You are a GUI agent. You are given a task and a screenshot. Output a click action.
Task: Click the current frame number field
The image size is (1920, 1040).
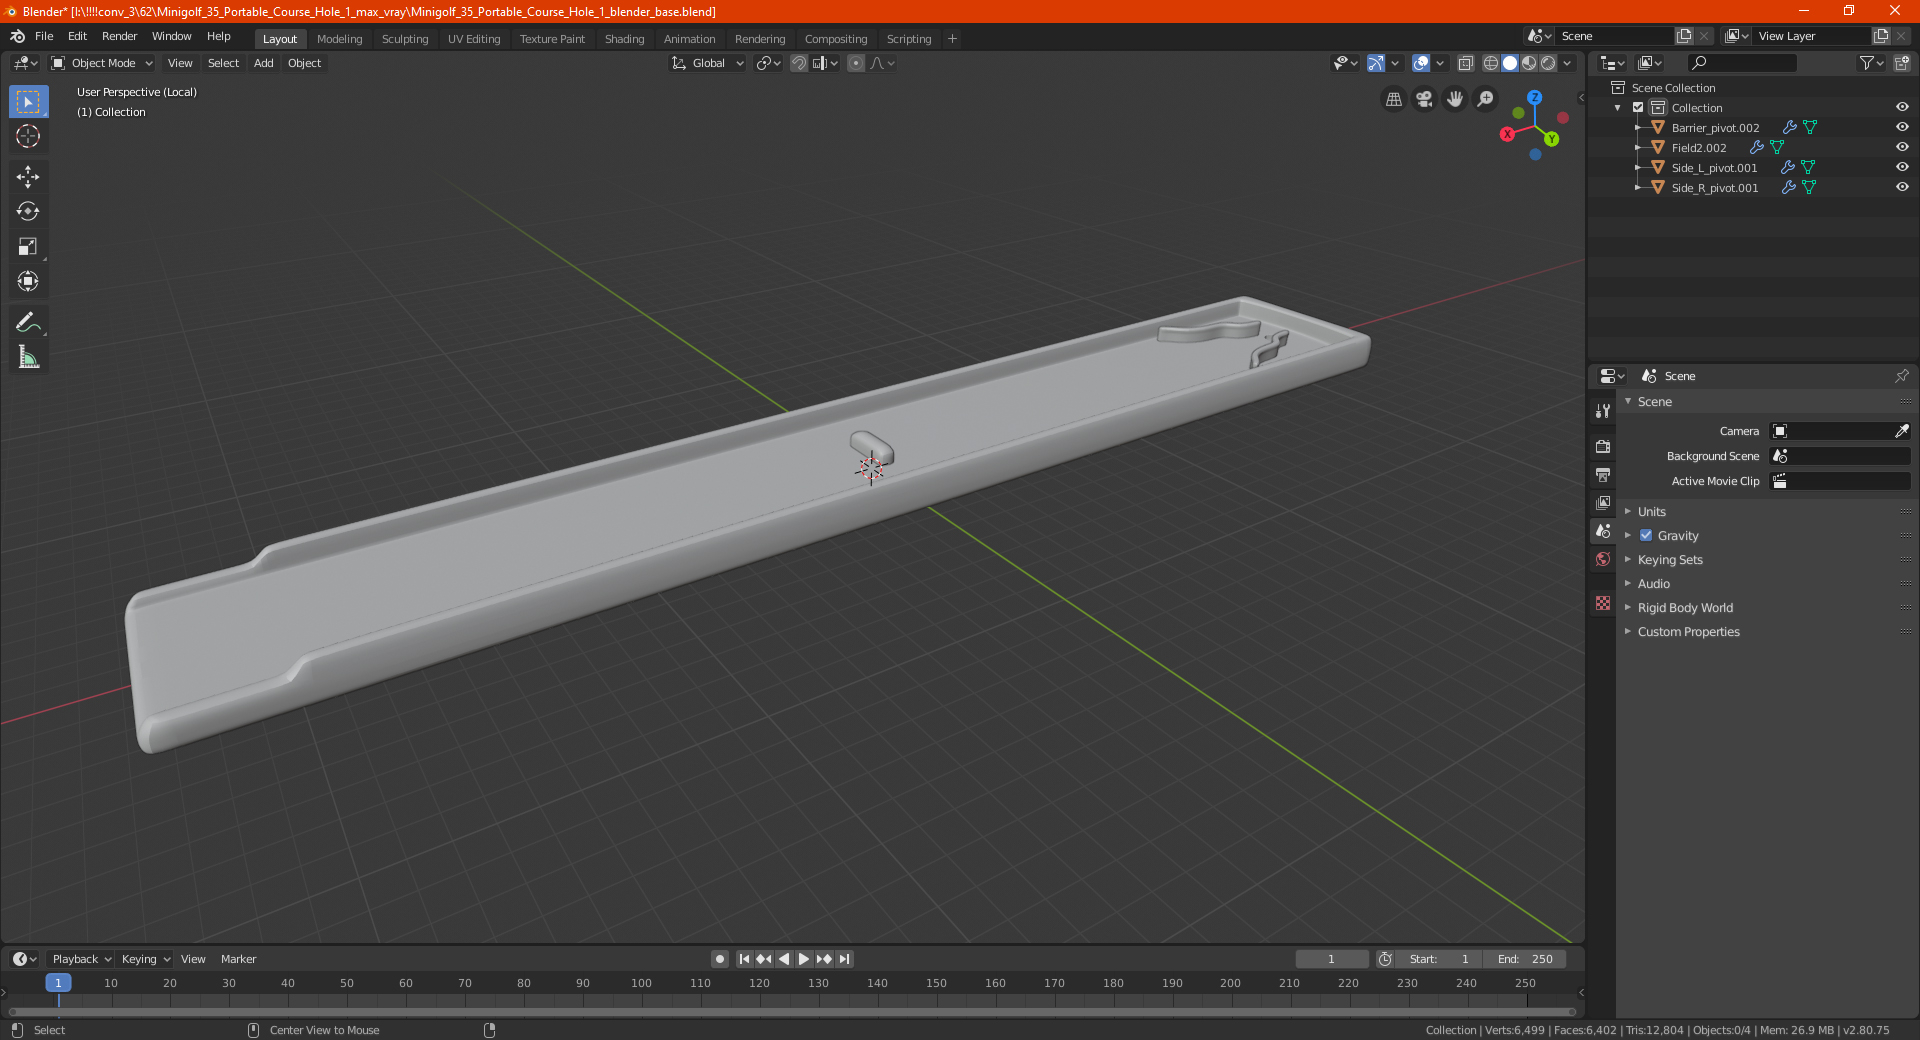click(x=1331, y=959)
